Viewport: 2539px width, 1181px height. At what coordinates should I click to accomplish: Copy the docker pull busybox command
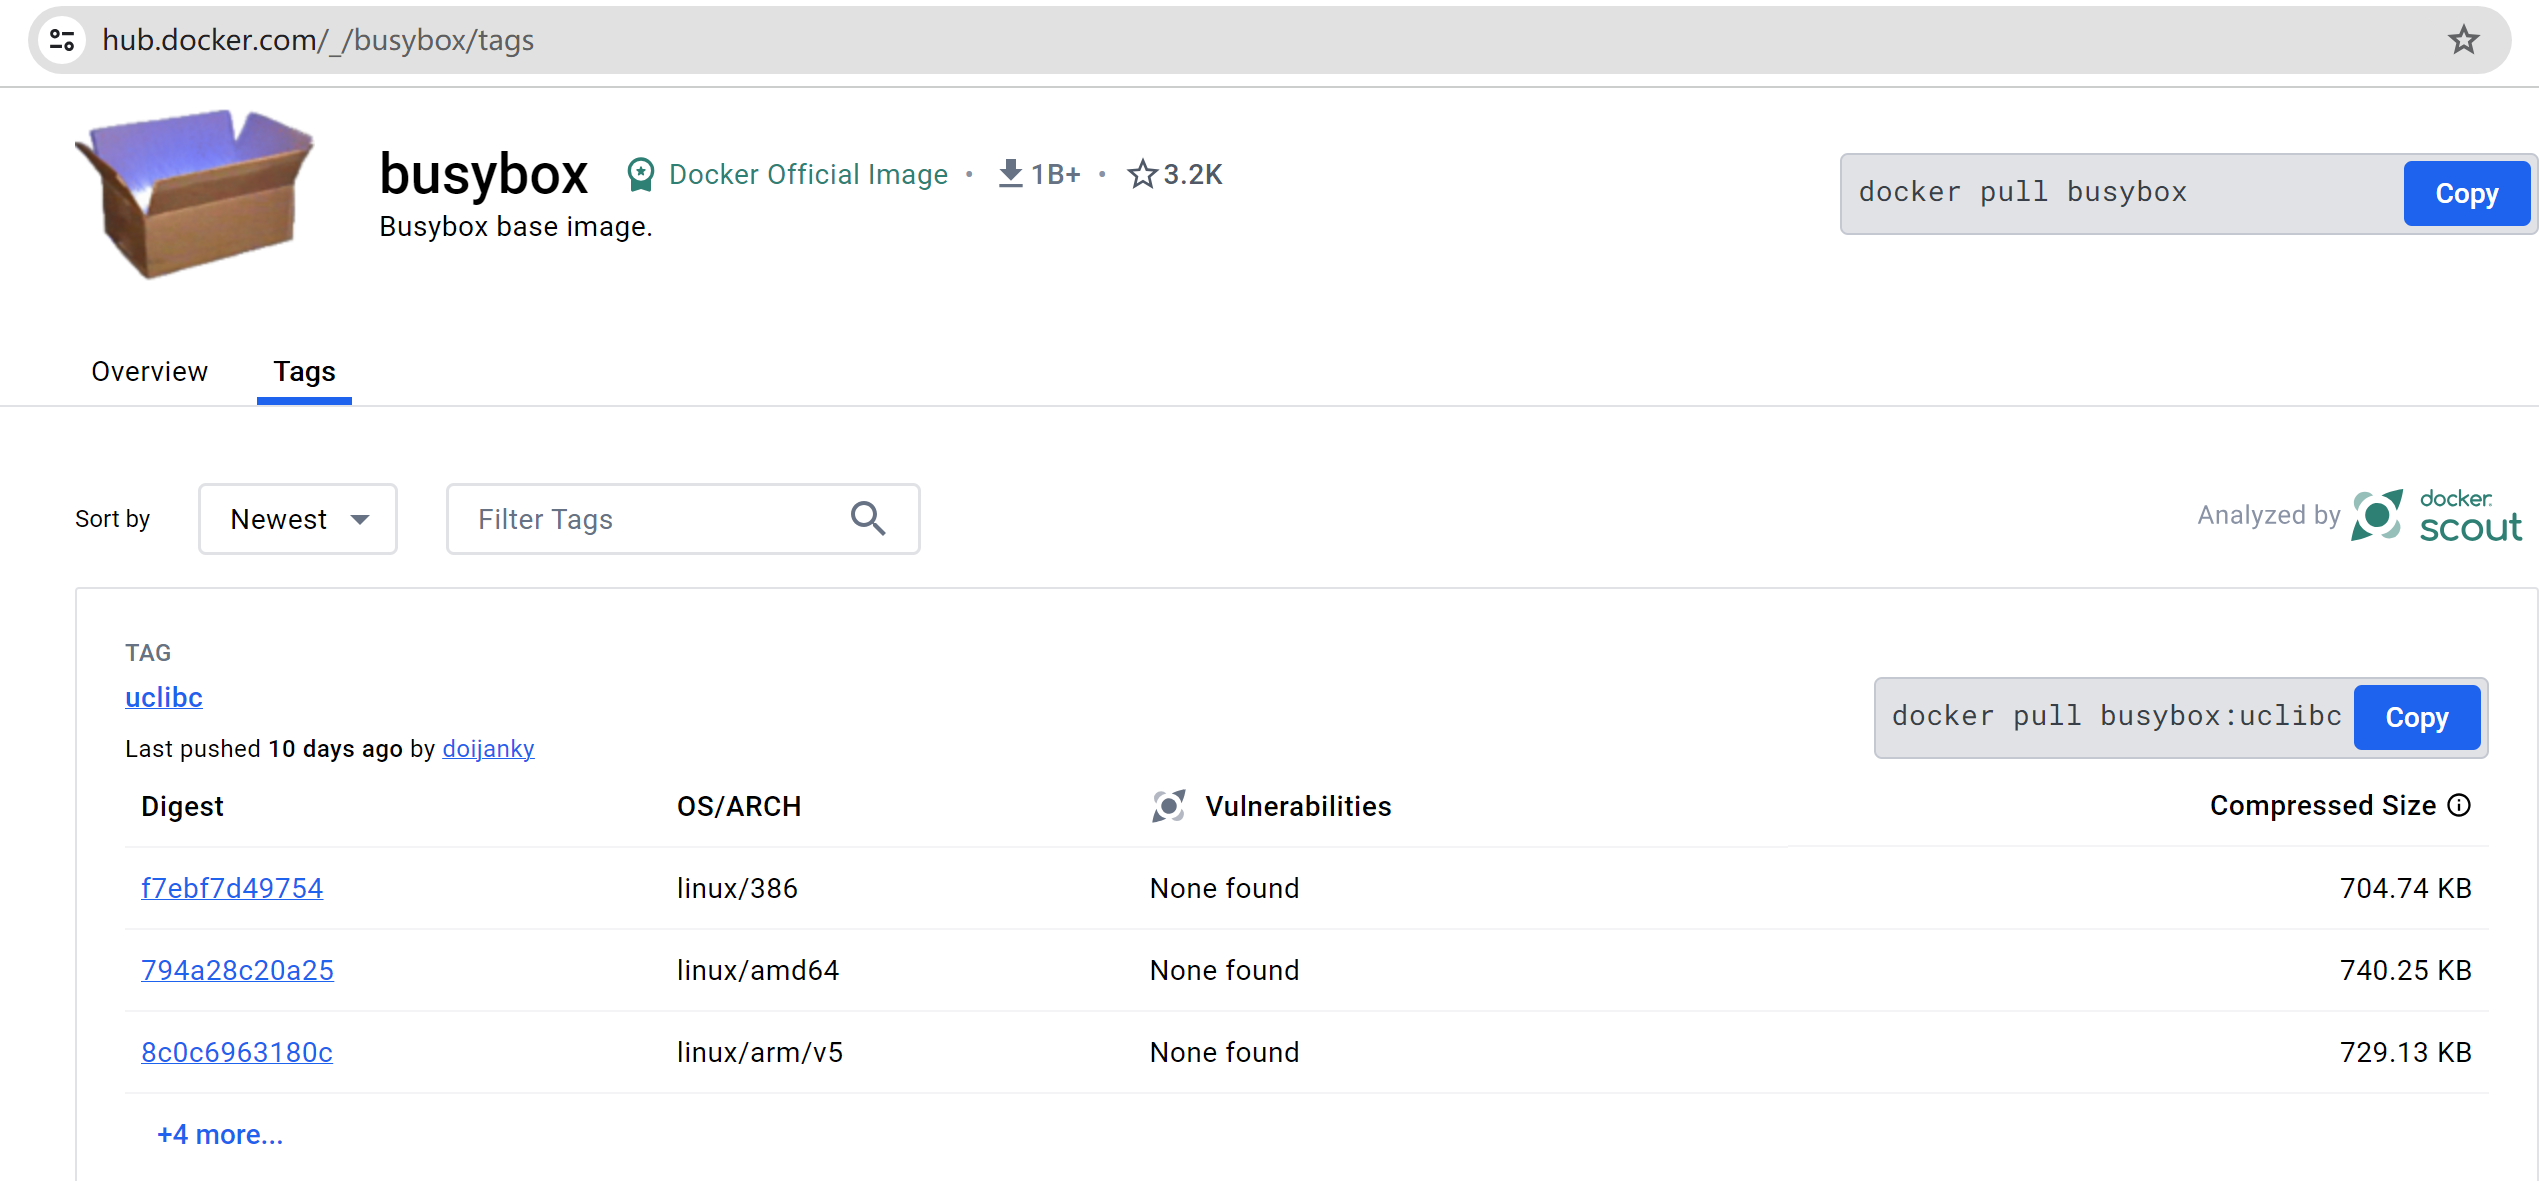pos(2465,194)
